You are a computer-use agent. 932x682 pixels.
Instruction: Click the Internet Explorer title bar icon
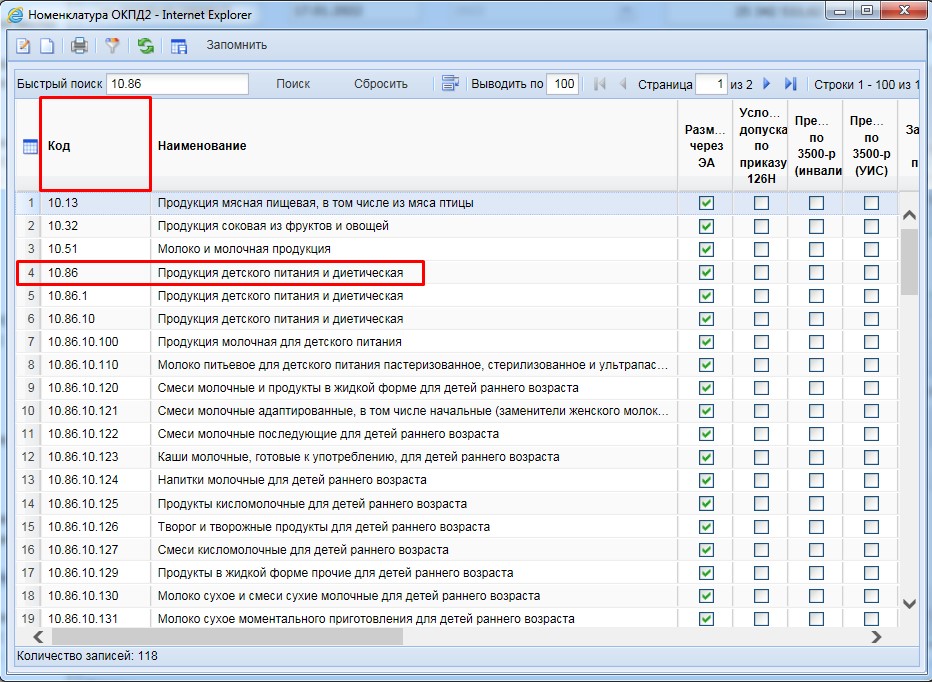click(15, 14)
